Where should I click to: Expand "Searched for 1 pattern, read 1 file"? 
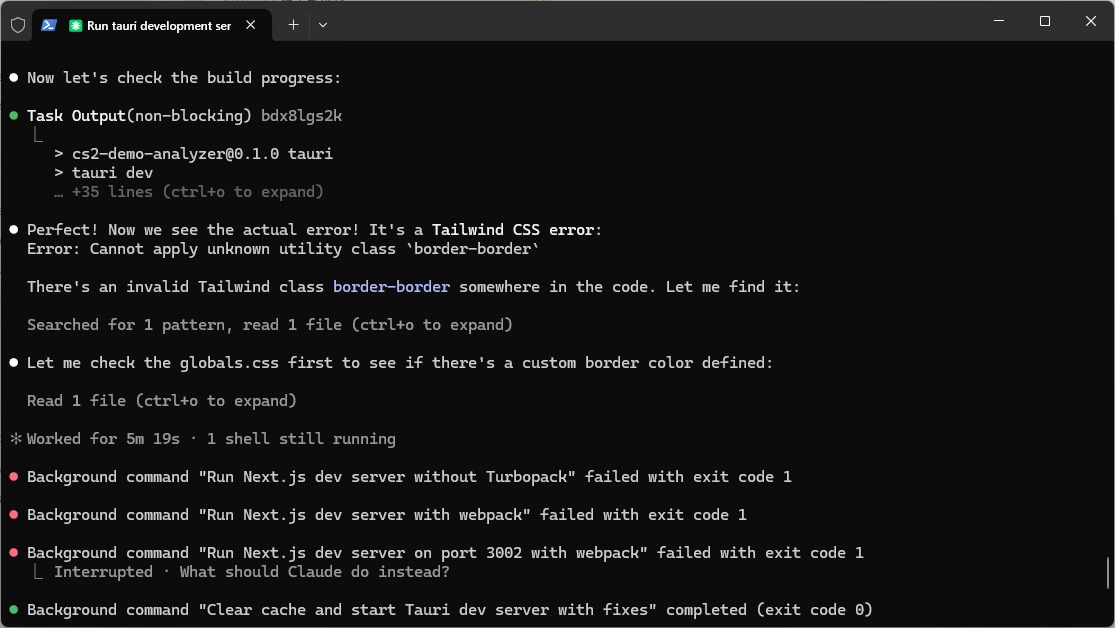tap(269, 325)
